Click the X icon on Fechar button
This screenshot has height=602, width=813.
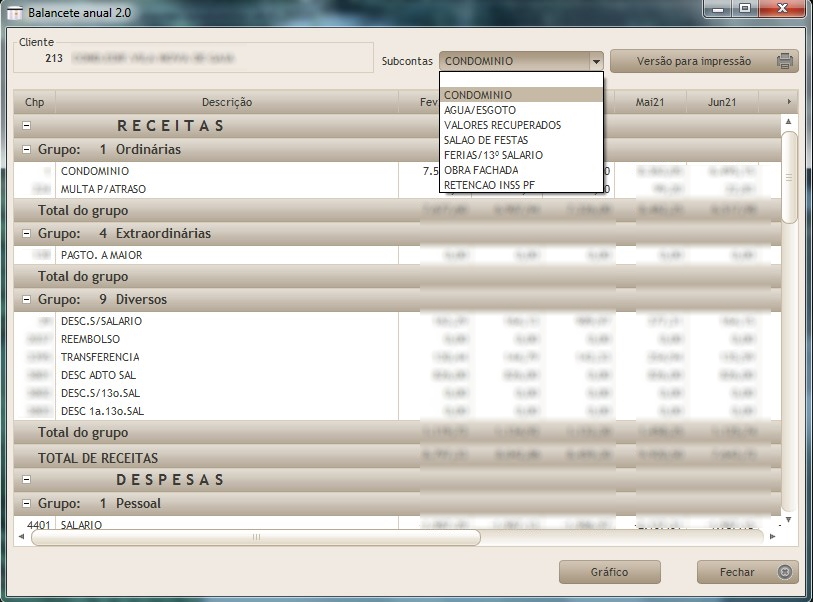(784, 572)
